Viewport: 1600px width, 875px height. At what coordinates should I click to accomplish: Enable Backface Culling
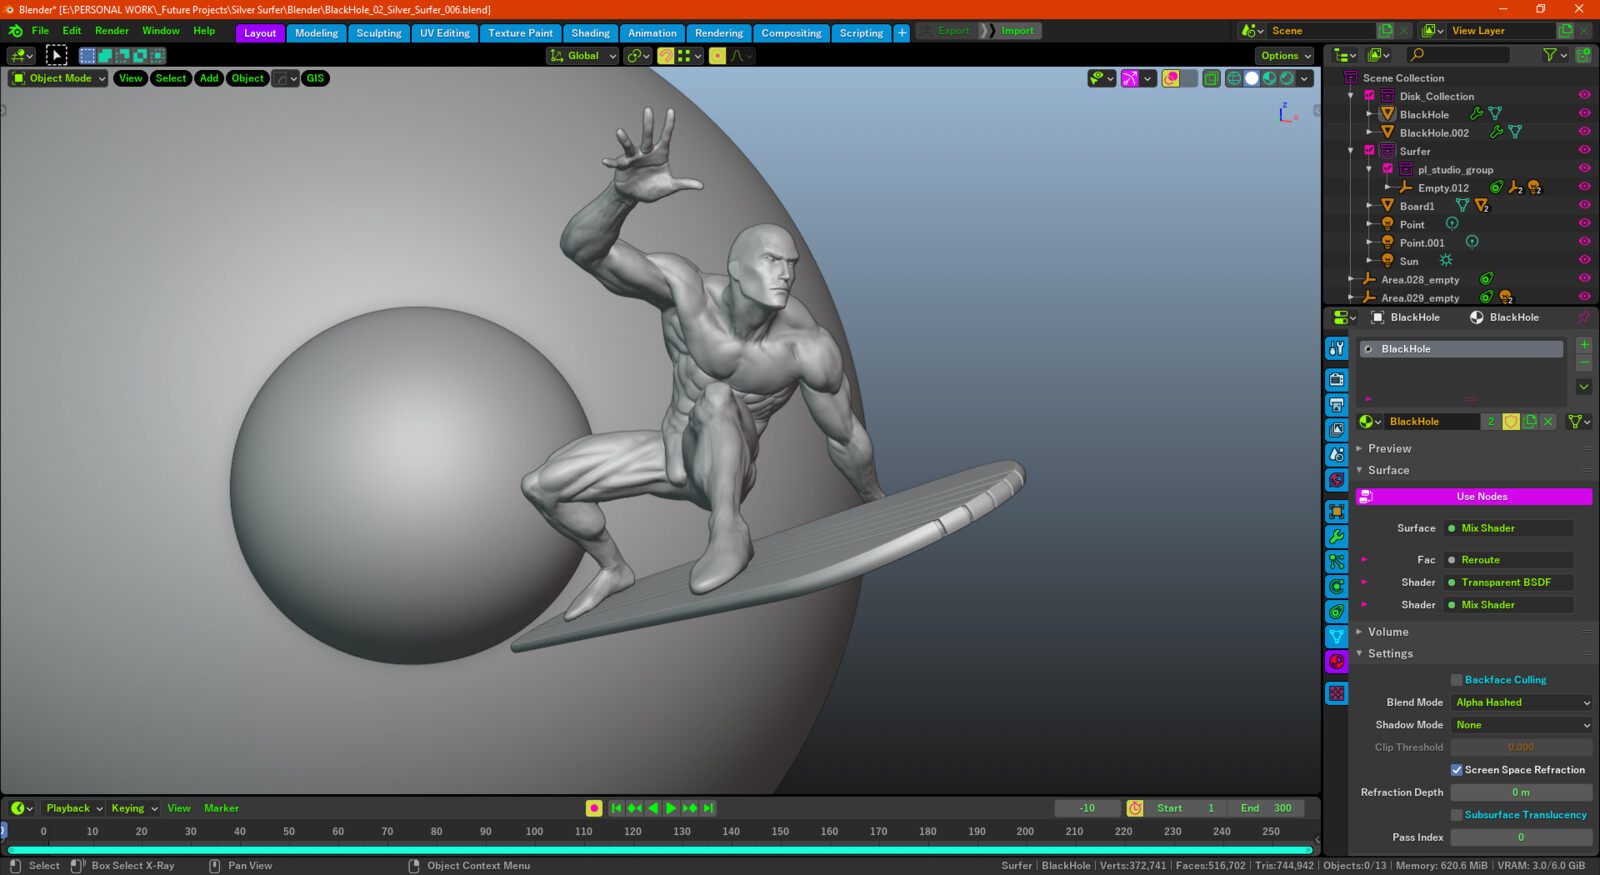pyautogui.click(x=1457, y=680)
